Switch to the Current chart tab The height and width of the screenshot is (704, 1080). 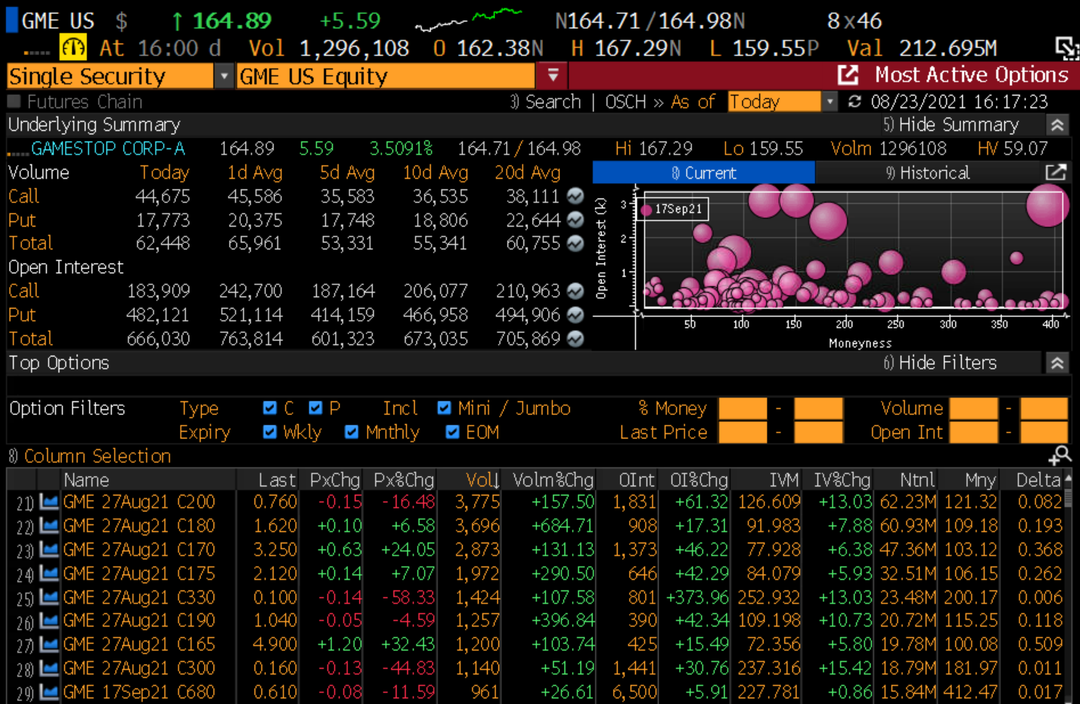703,172
